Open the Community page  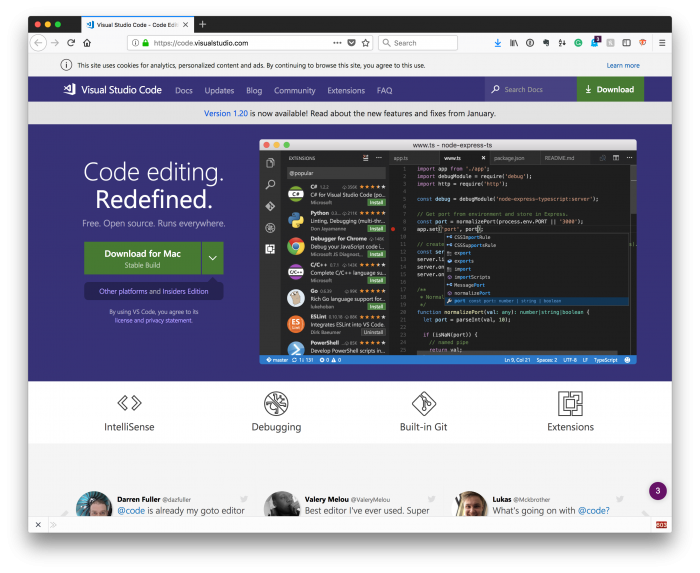point(295,91)
